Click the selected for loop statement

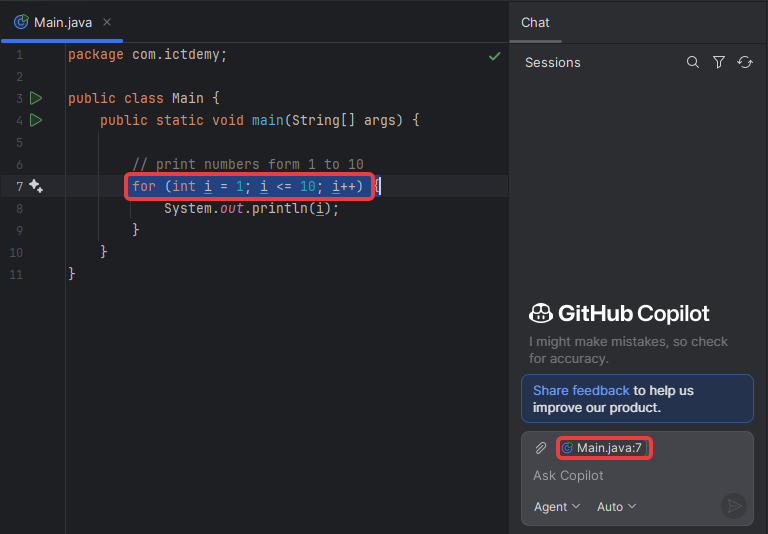(x=248, y=186)
